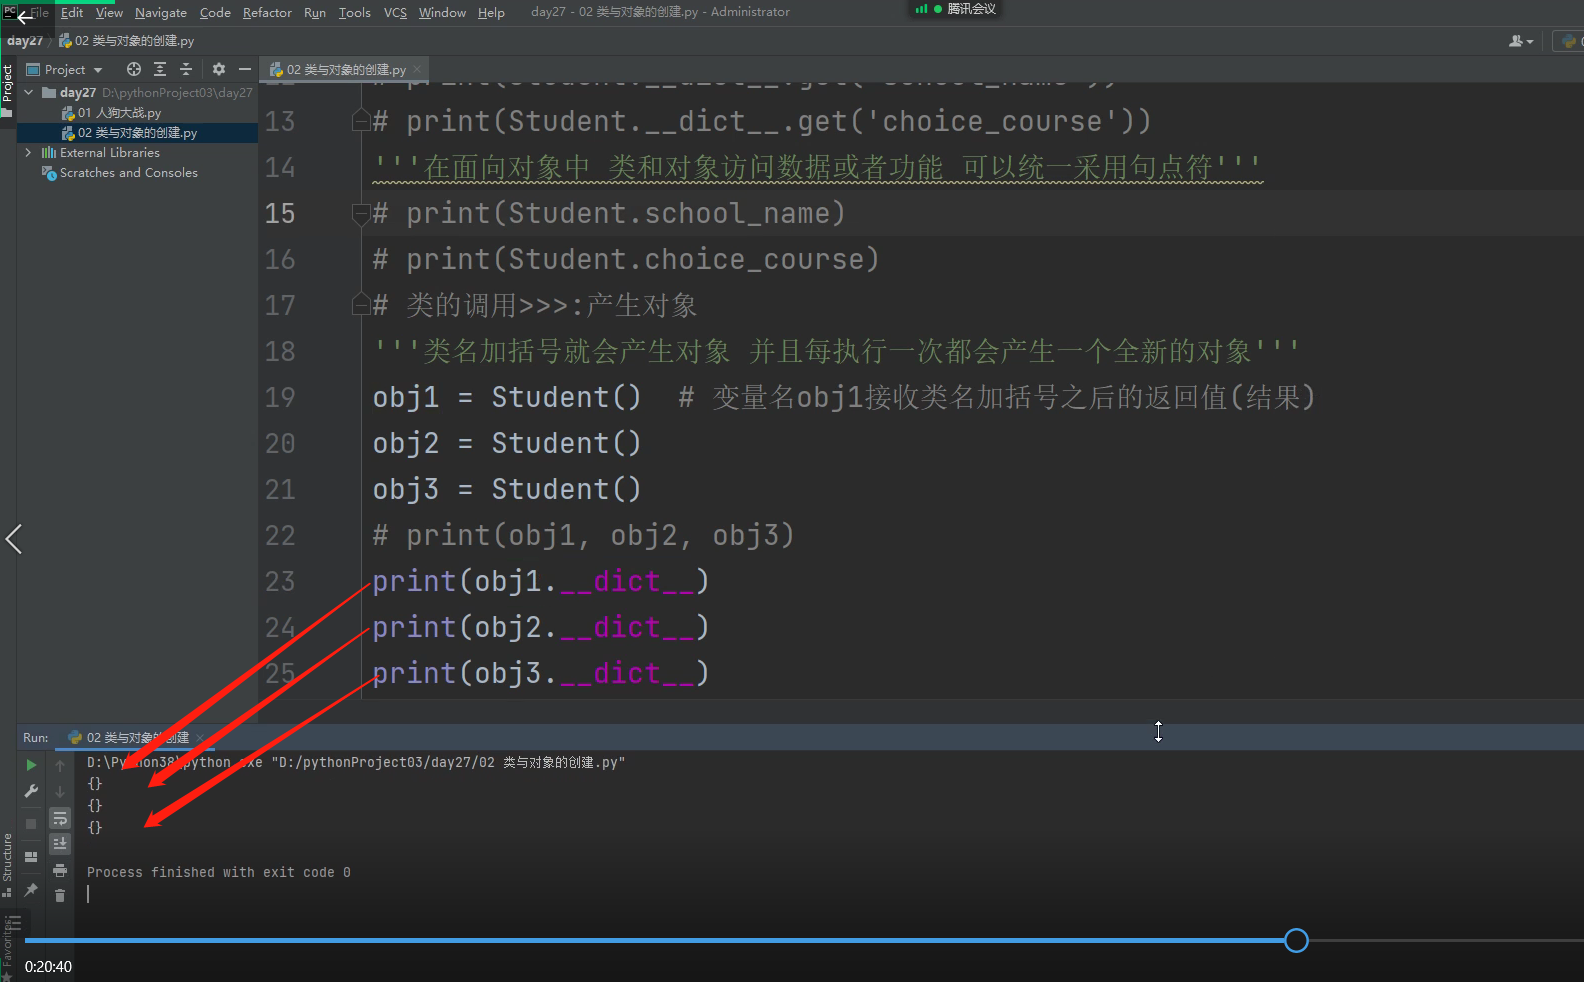Image resolution: width=1584 pixels, height=982 pixels.
Task: Open the Window menu
Action: pos(442,12)
